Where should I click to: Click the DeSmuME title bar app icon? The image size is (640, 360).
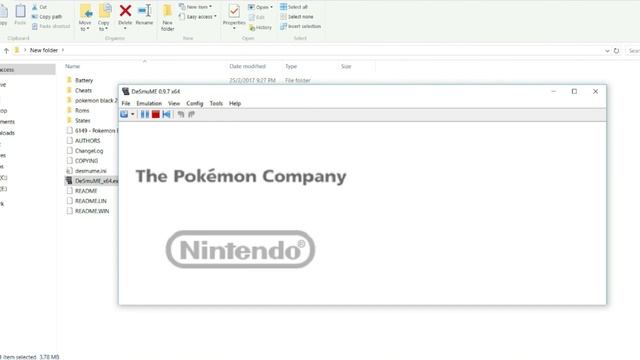[125, 91]
